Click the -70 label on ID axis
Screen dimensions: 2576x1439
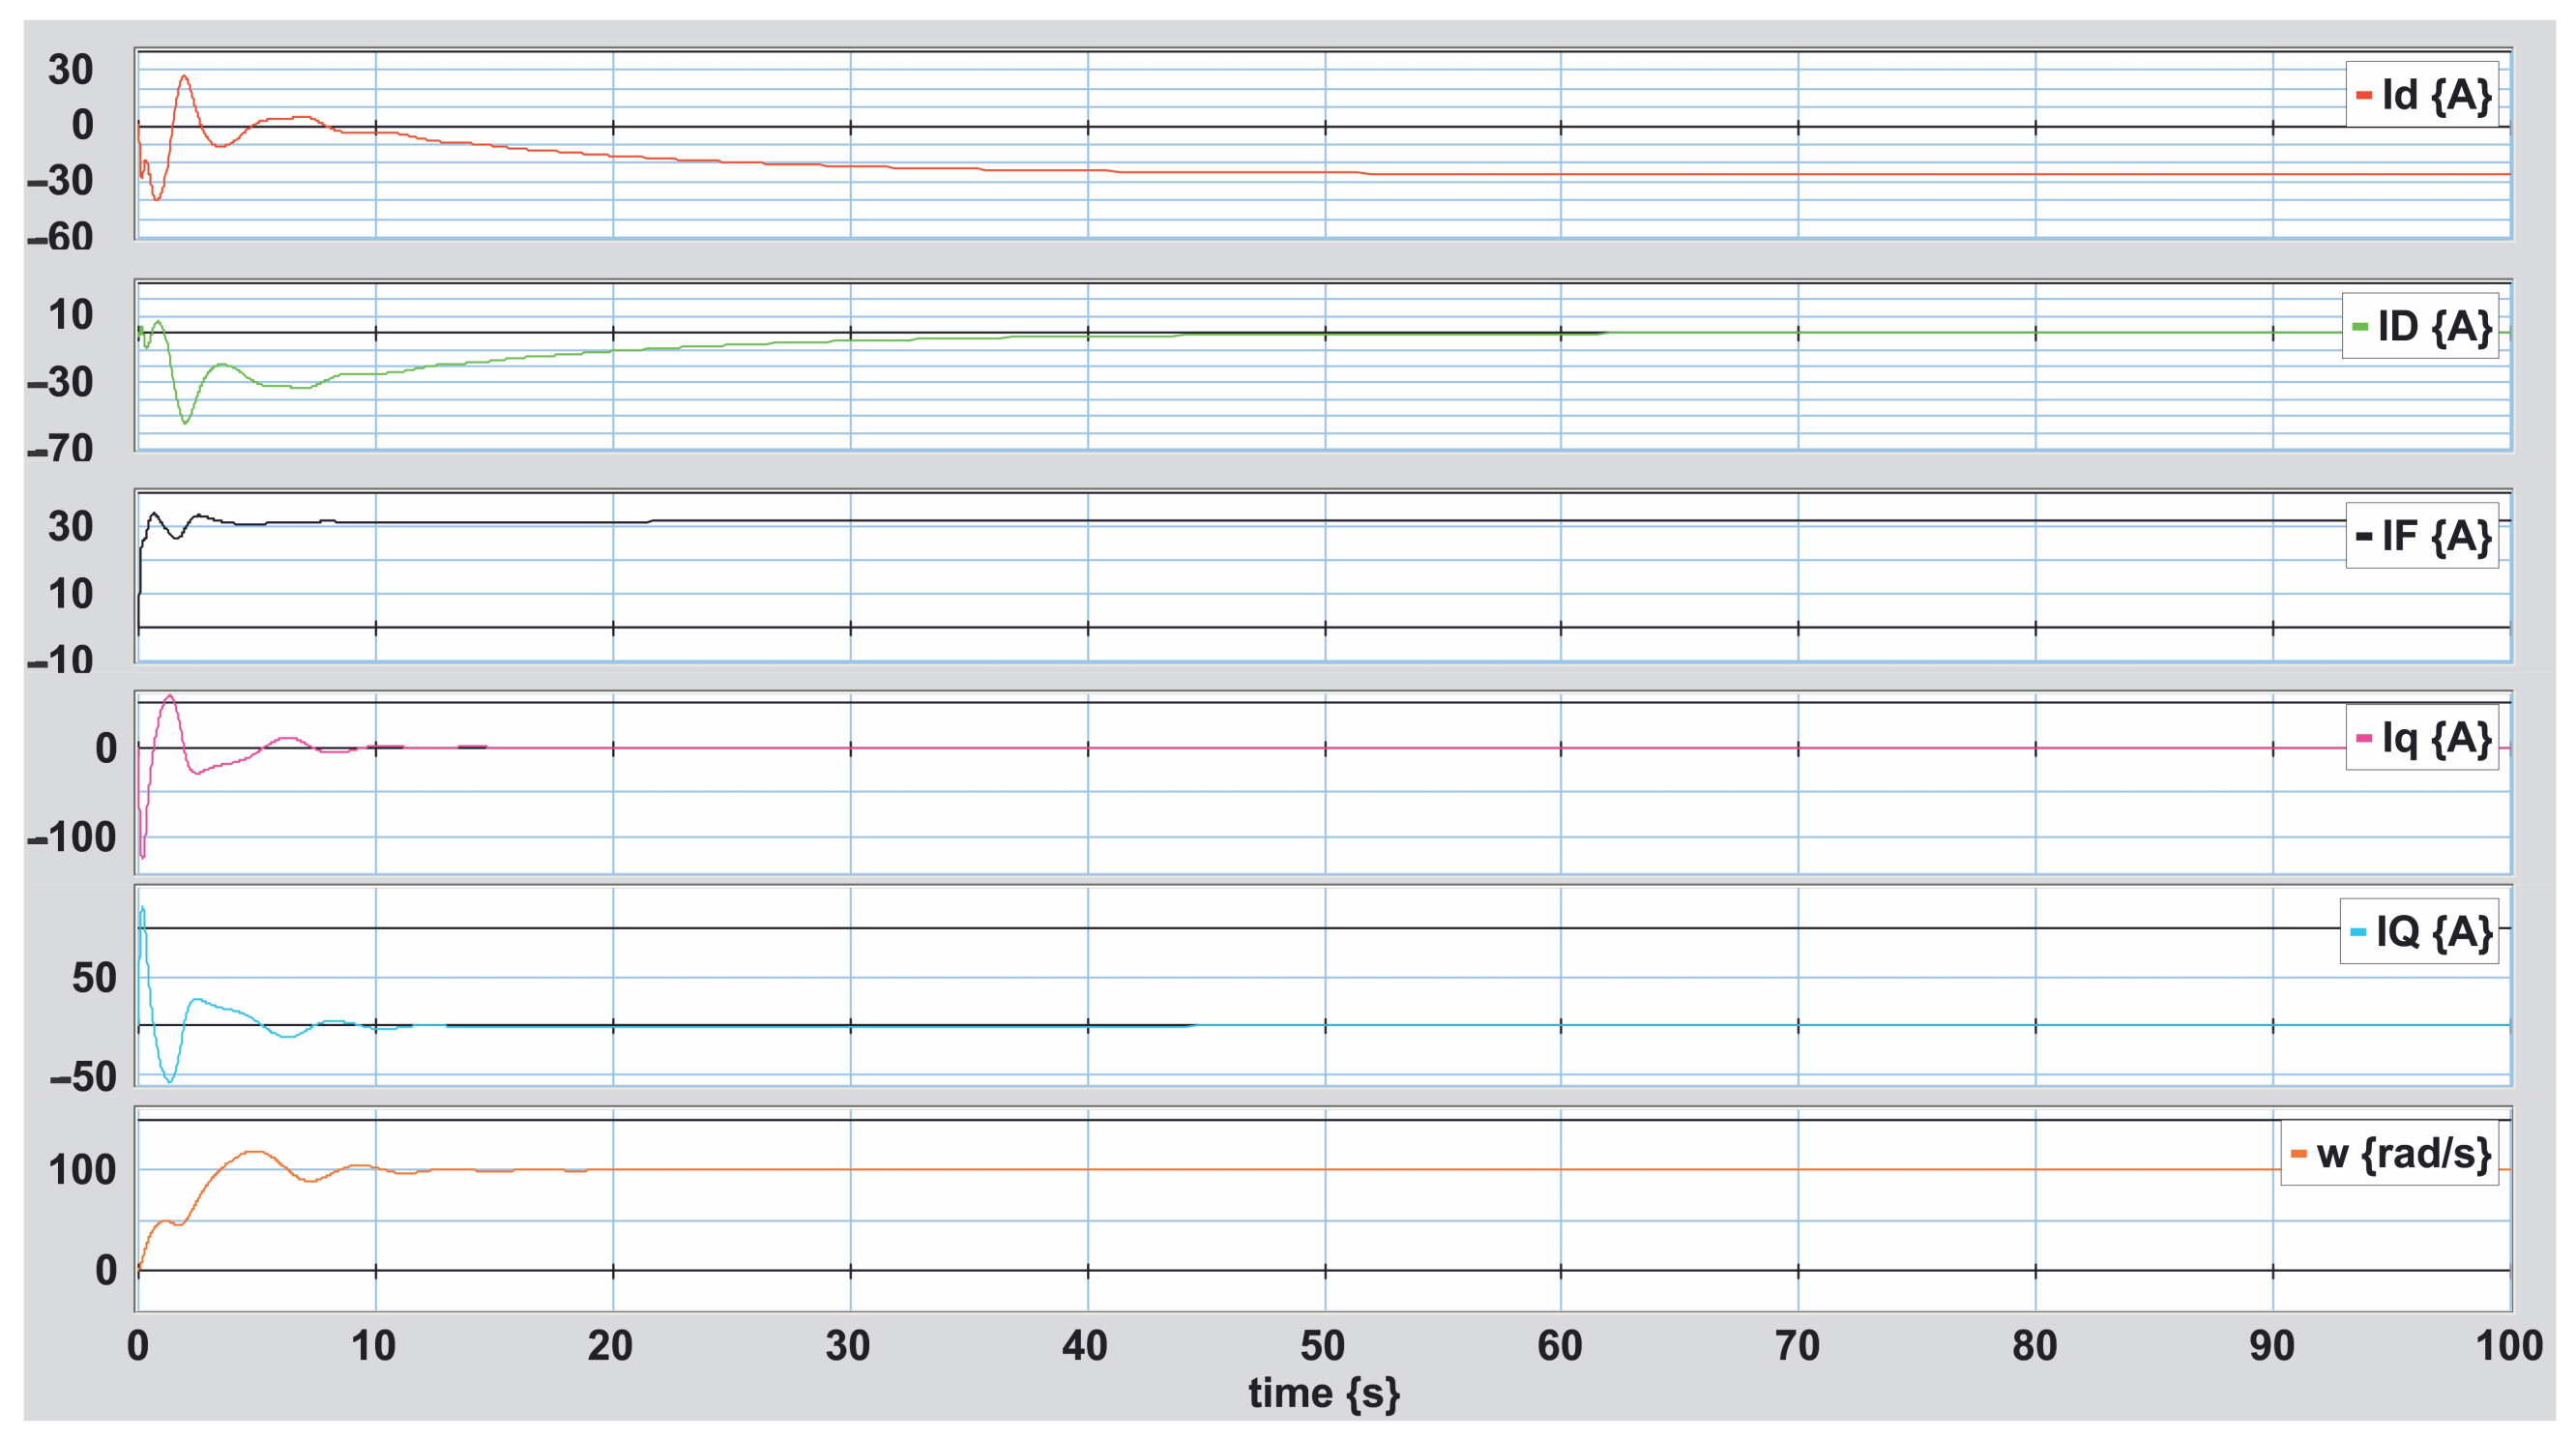click(60, 449)
